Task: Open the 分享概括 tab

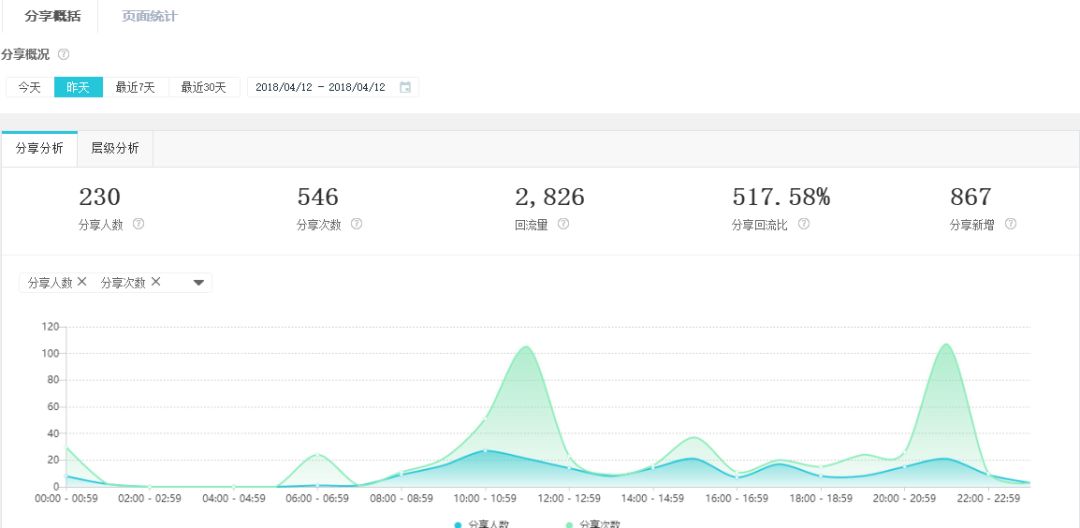Action: [x=52, y=16]
